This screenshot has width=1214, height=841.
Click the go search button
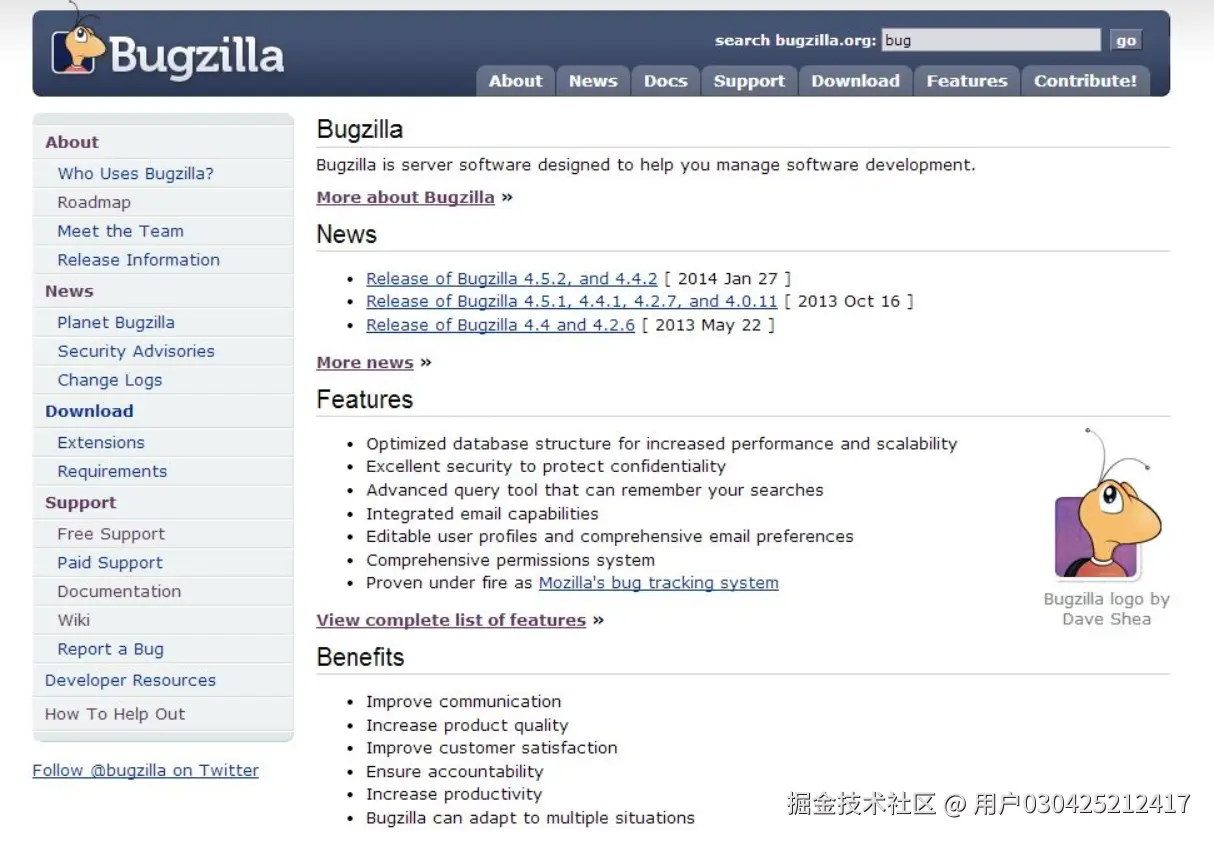1126,40
